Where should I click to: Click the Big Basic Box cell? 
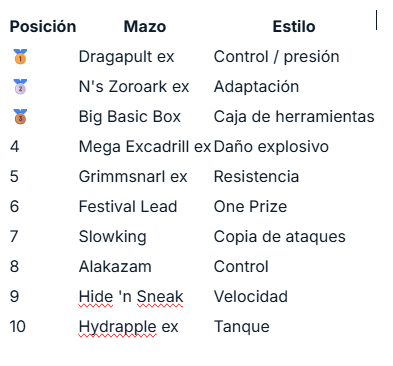[x=130, y=117]
